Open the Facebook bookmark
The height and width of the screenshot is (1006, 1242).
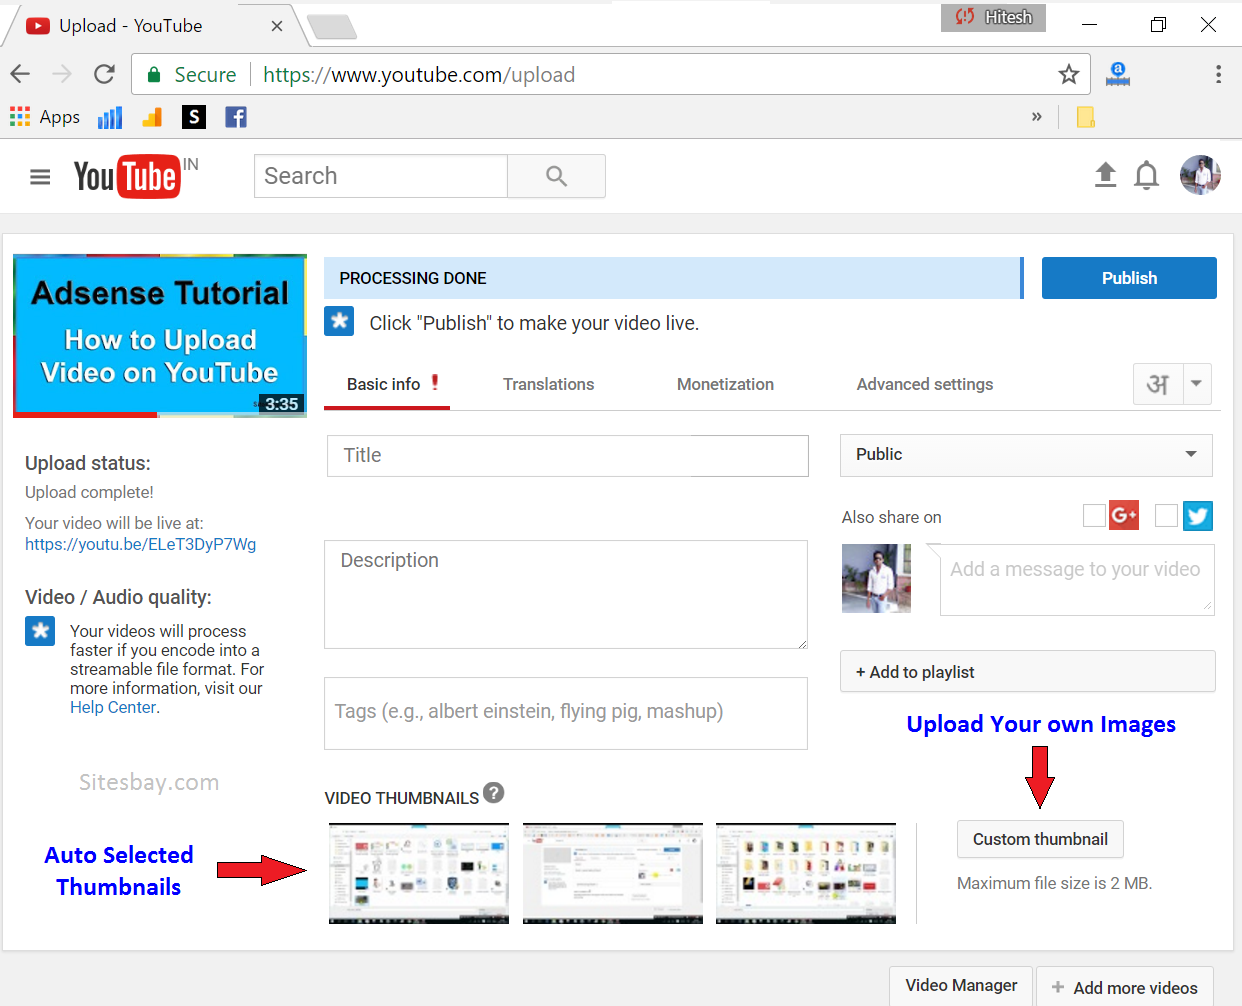click(x=236, y=117)
